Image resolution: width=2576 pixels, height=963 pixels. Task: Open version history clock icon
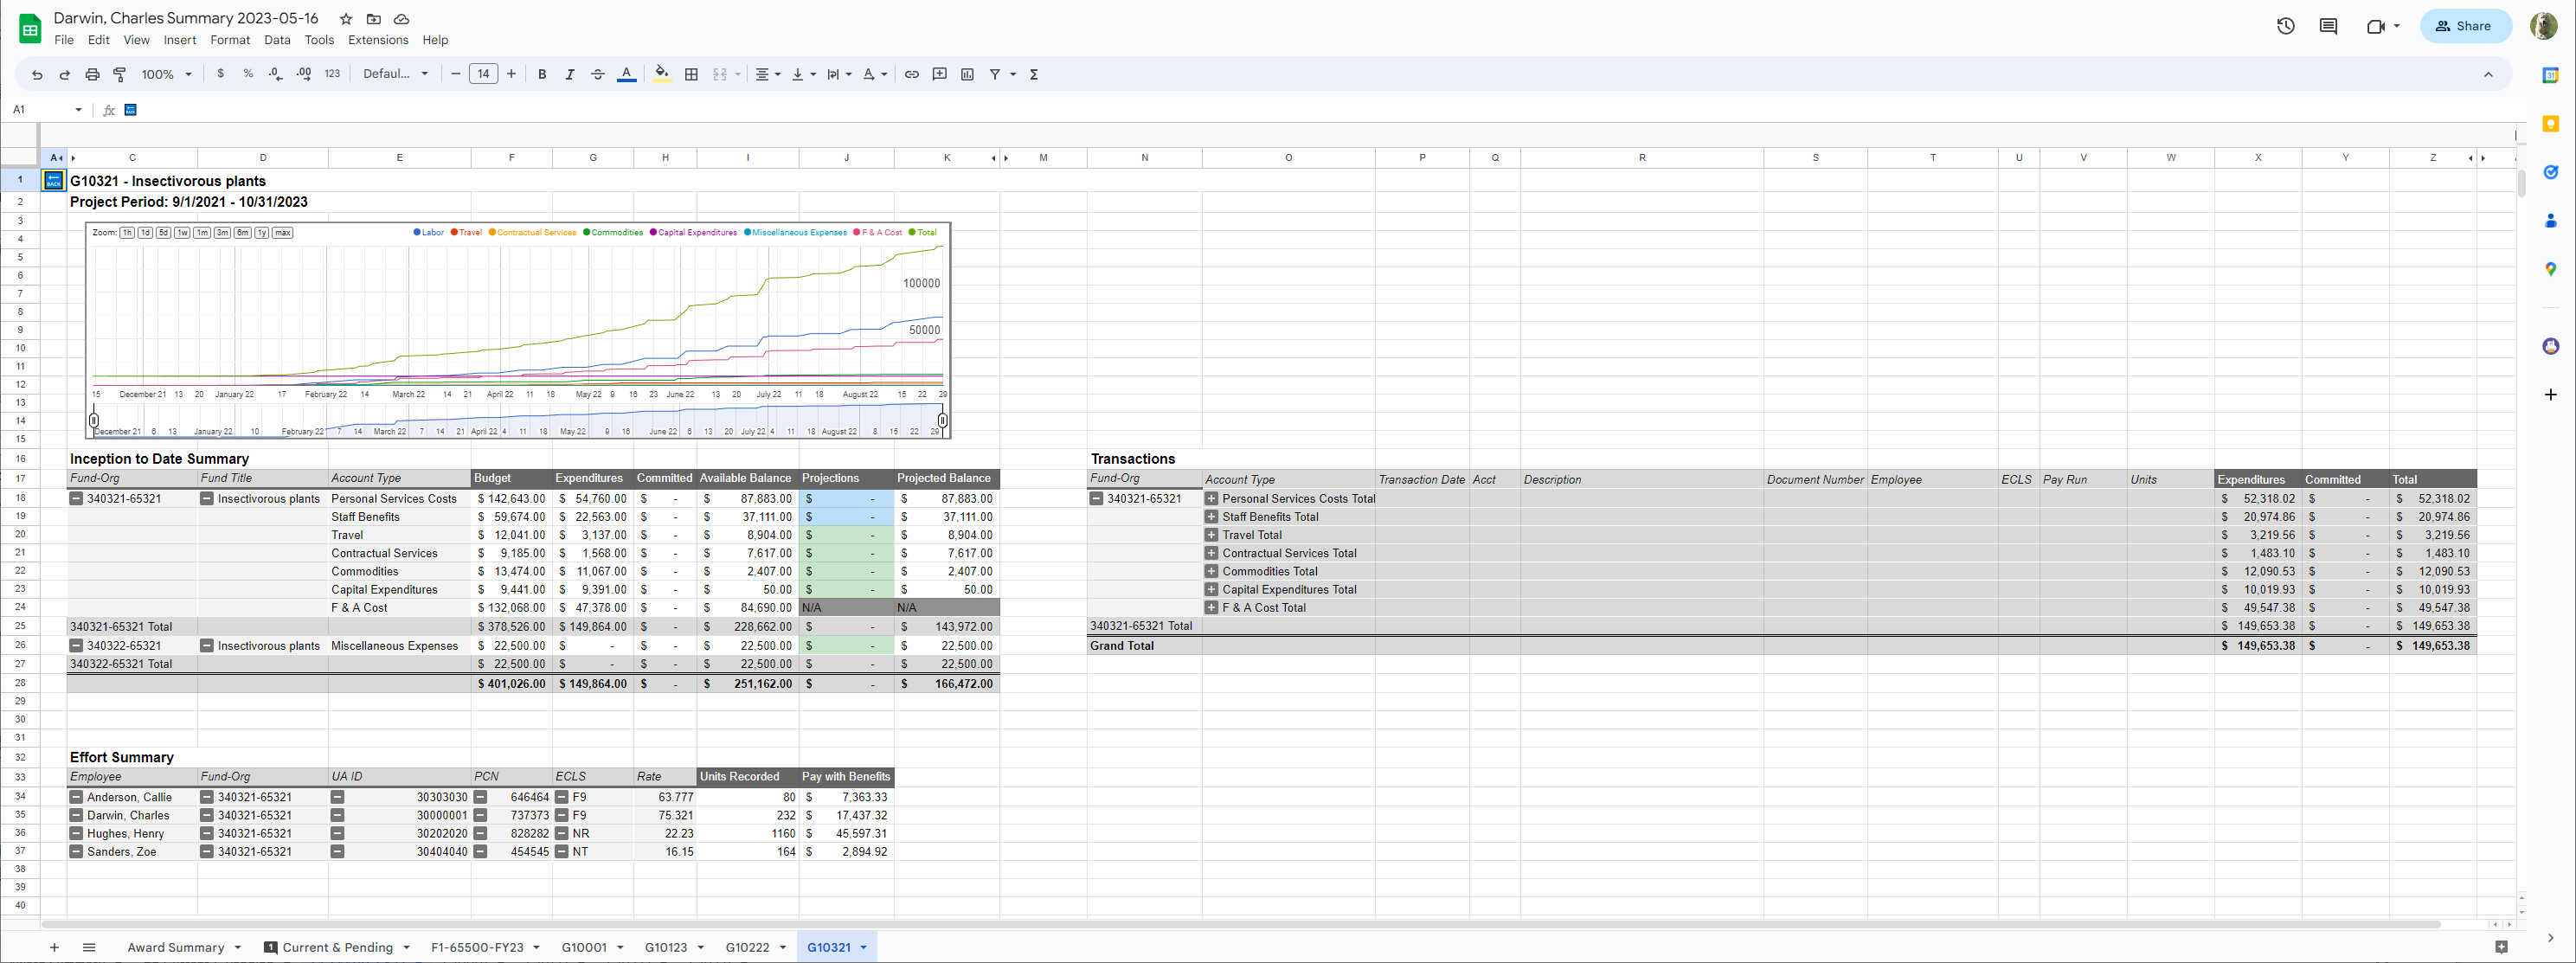coord(2285,26)
